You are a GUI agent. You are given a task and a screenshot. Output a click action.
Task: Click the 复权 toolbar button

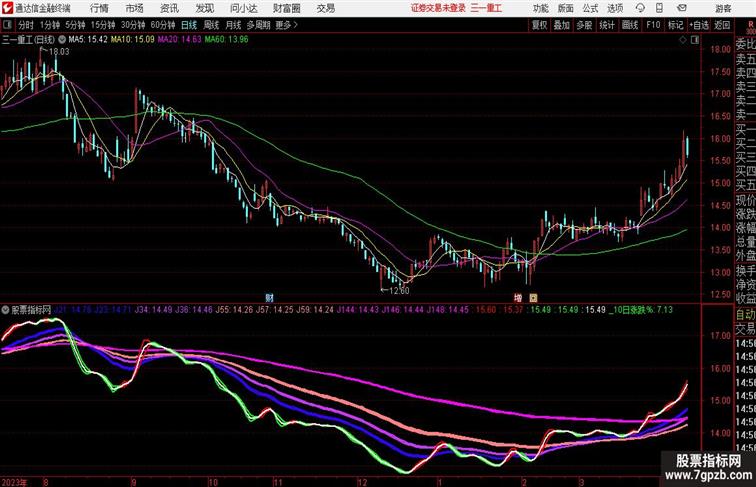point(540,25)
